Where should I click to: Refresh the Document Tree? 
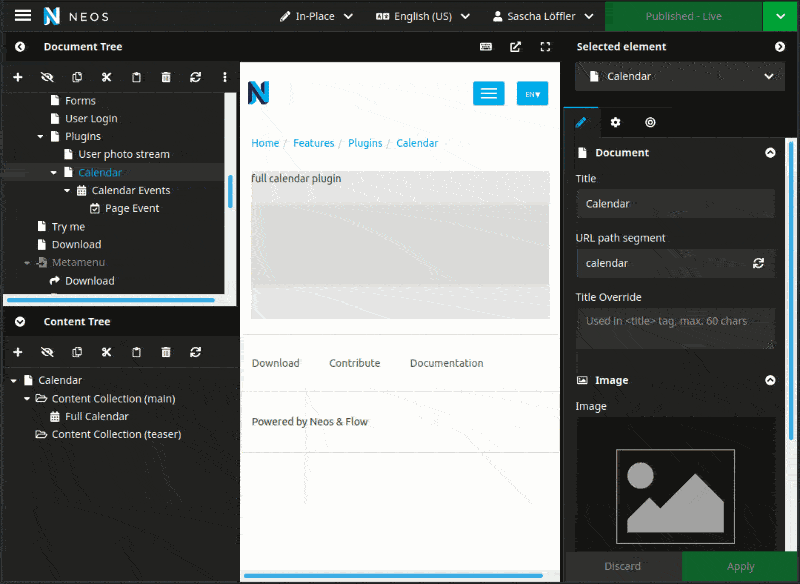point(195,77)
